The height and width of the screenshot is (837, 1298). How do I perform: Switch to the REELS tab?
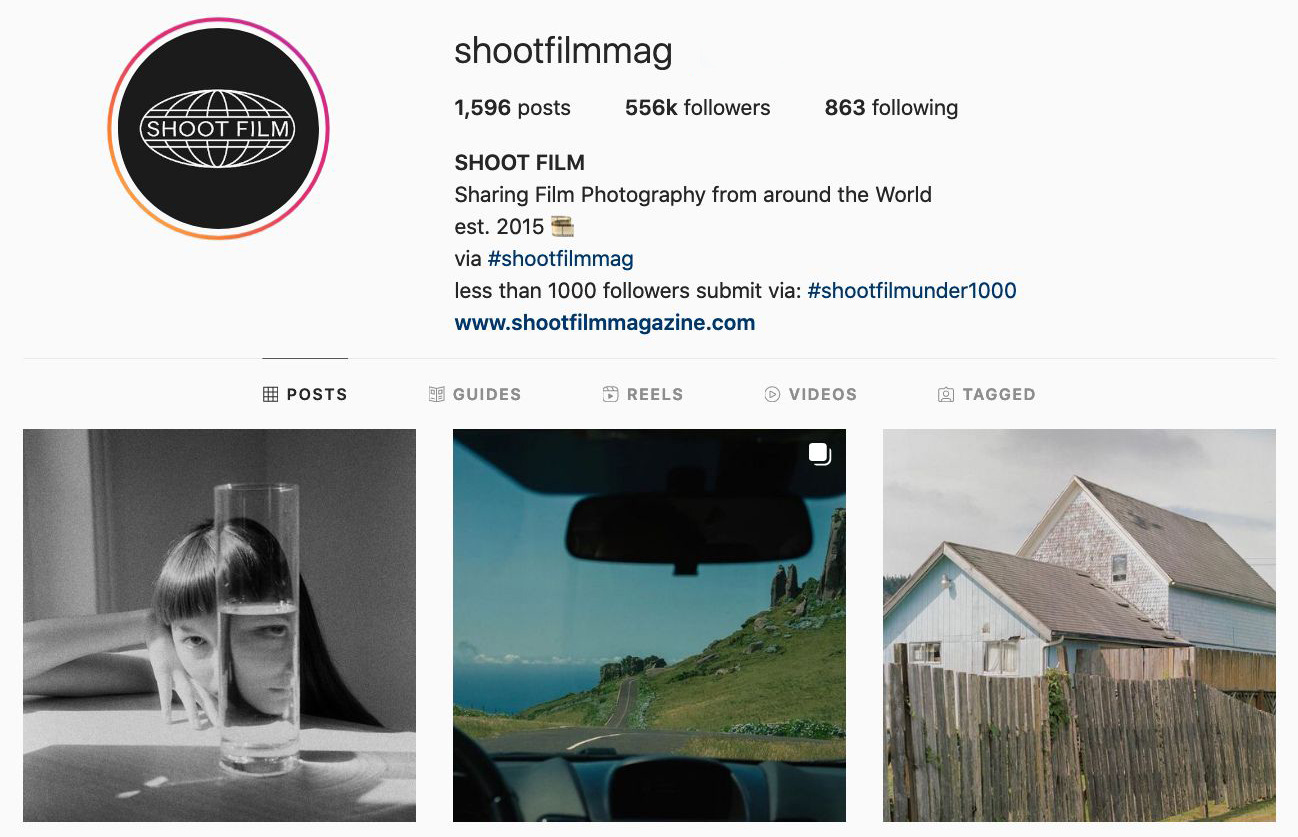(x=643, y=394)
